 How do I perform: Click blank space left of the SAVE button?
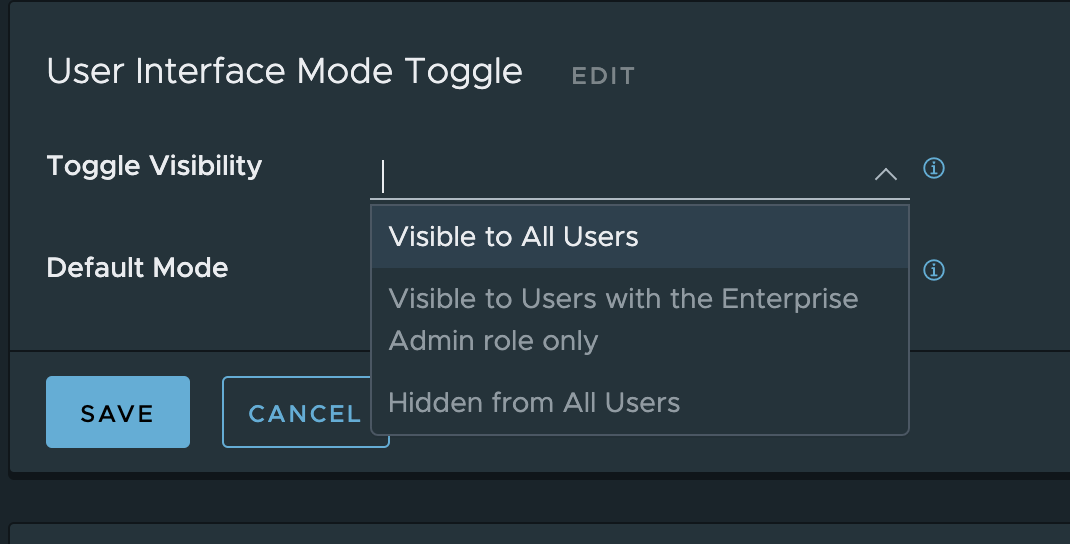point(27,412)
